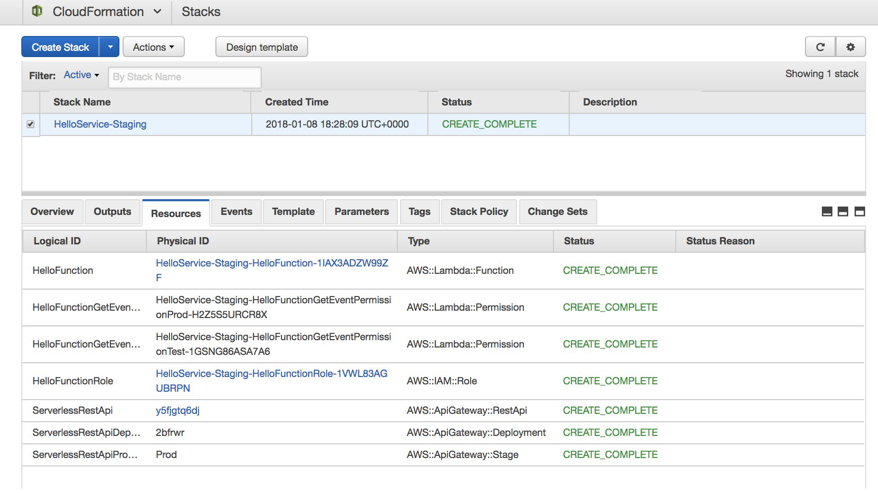The image size is (878, 493).
Task: Click the PermissionTest-1GSNG86ASA7A6 physical ID text
Action: [x=273, y=344]
